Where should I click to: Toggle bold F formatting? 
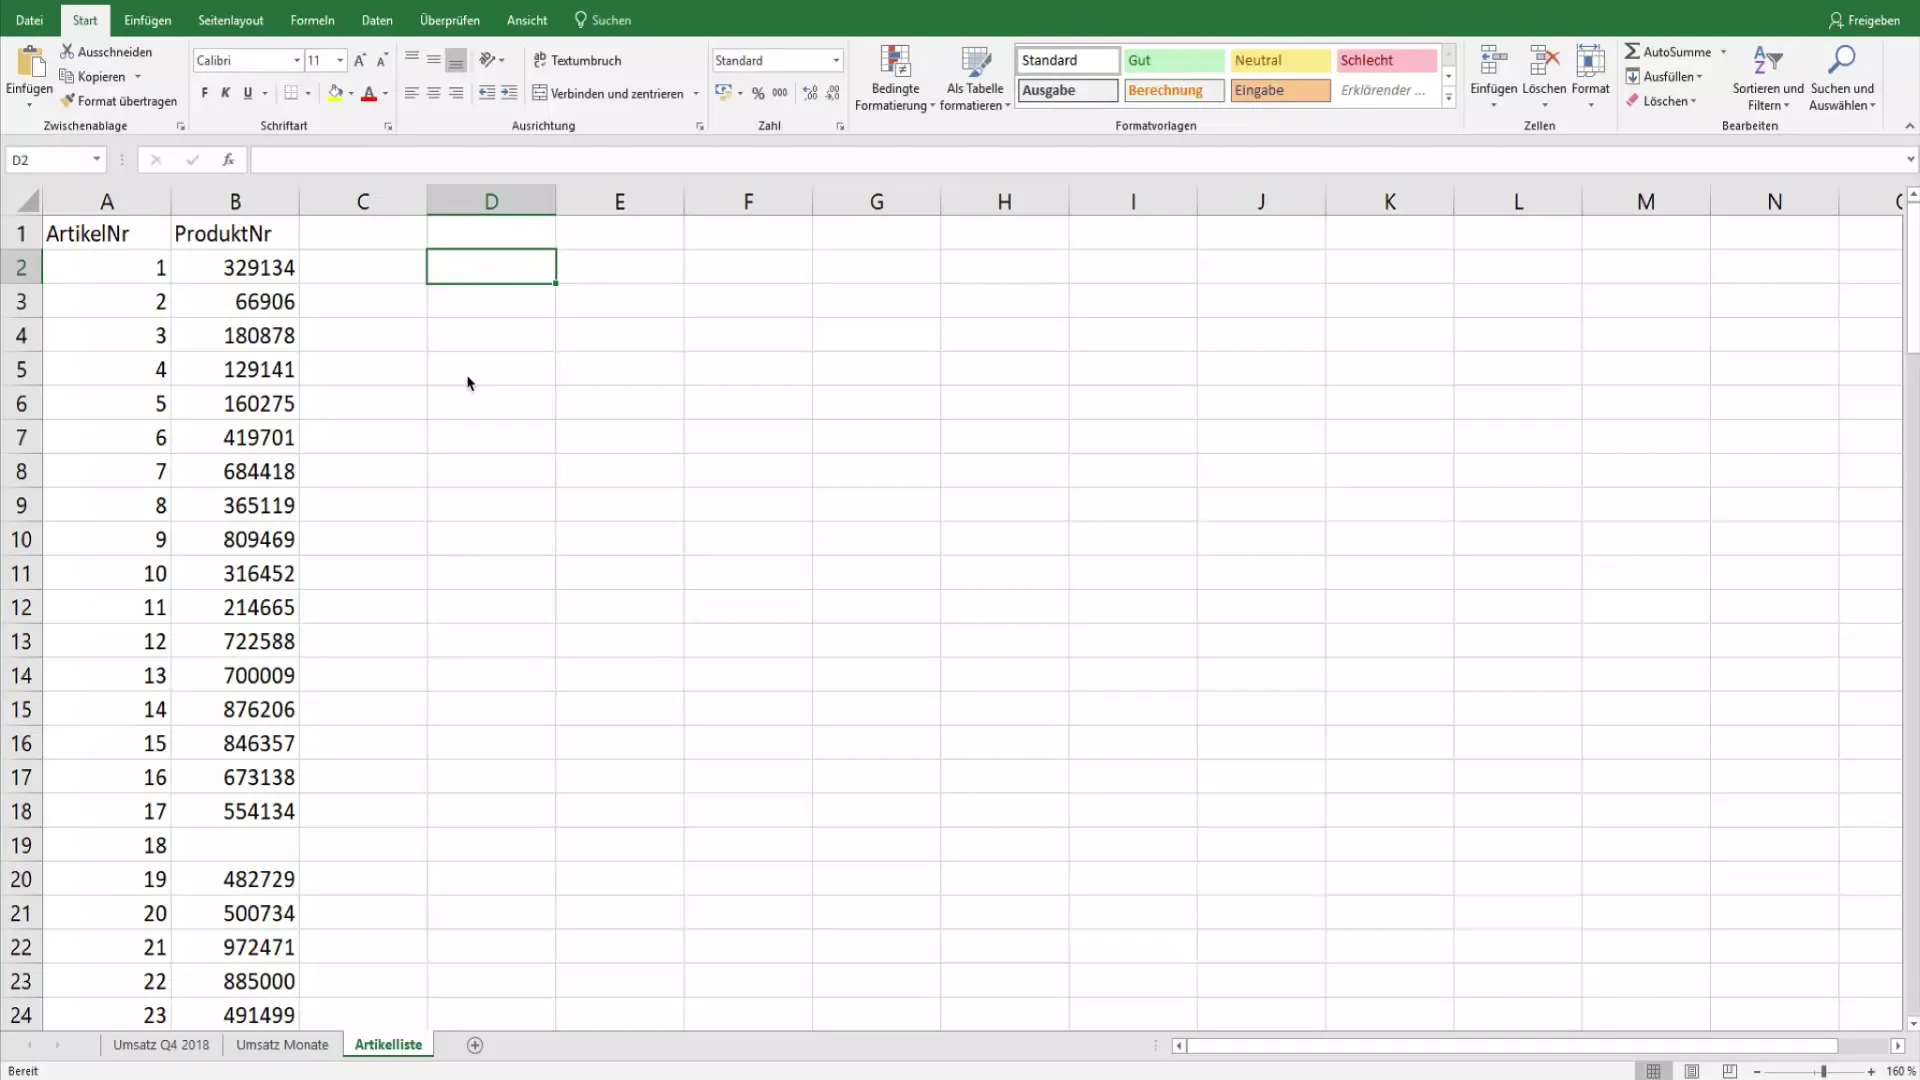pos(204,93)
